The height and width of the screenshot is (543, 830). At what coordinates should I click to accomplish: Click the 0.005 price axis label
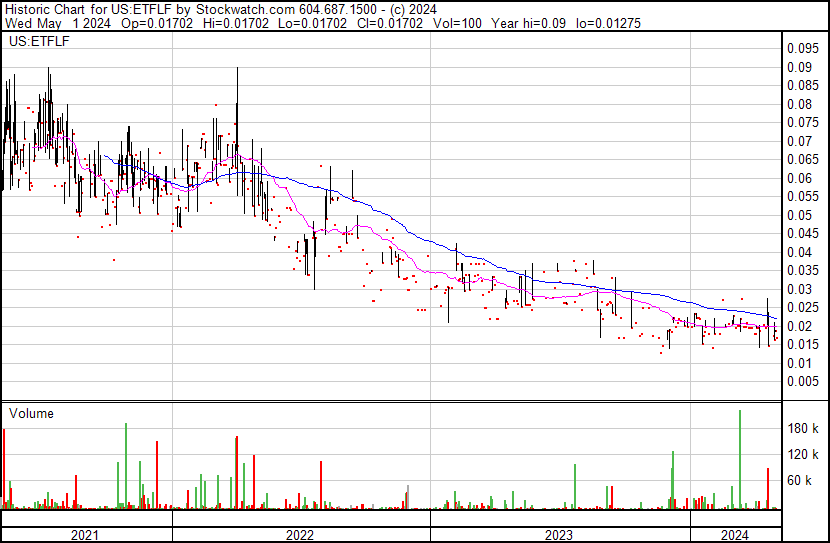[801, 381]
